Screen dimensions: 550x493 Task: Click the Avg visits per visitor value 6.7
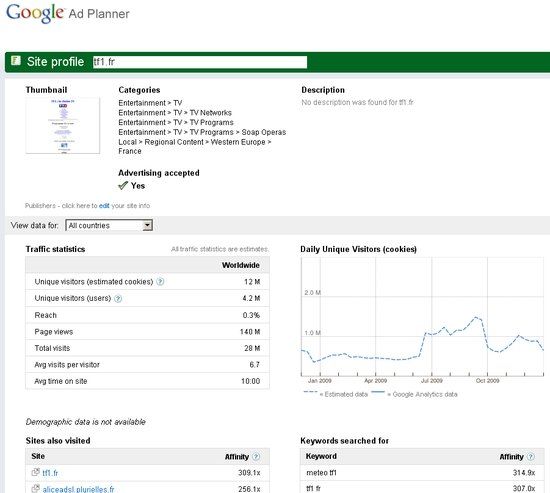(x=255, y=365)
